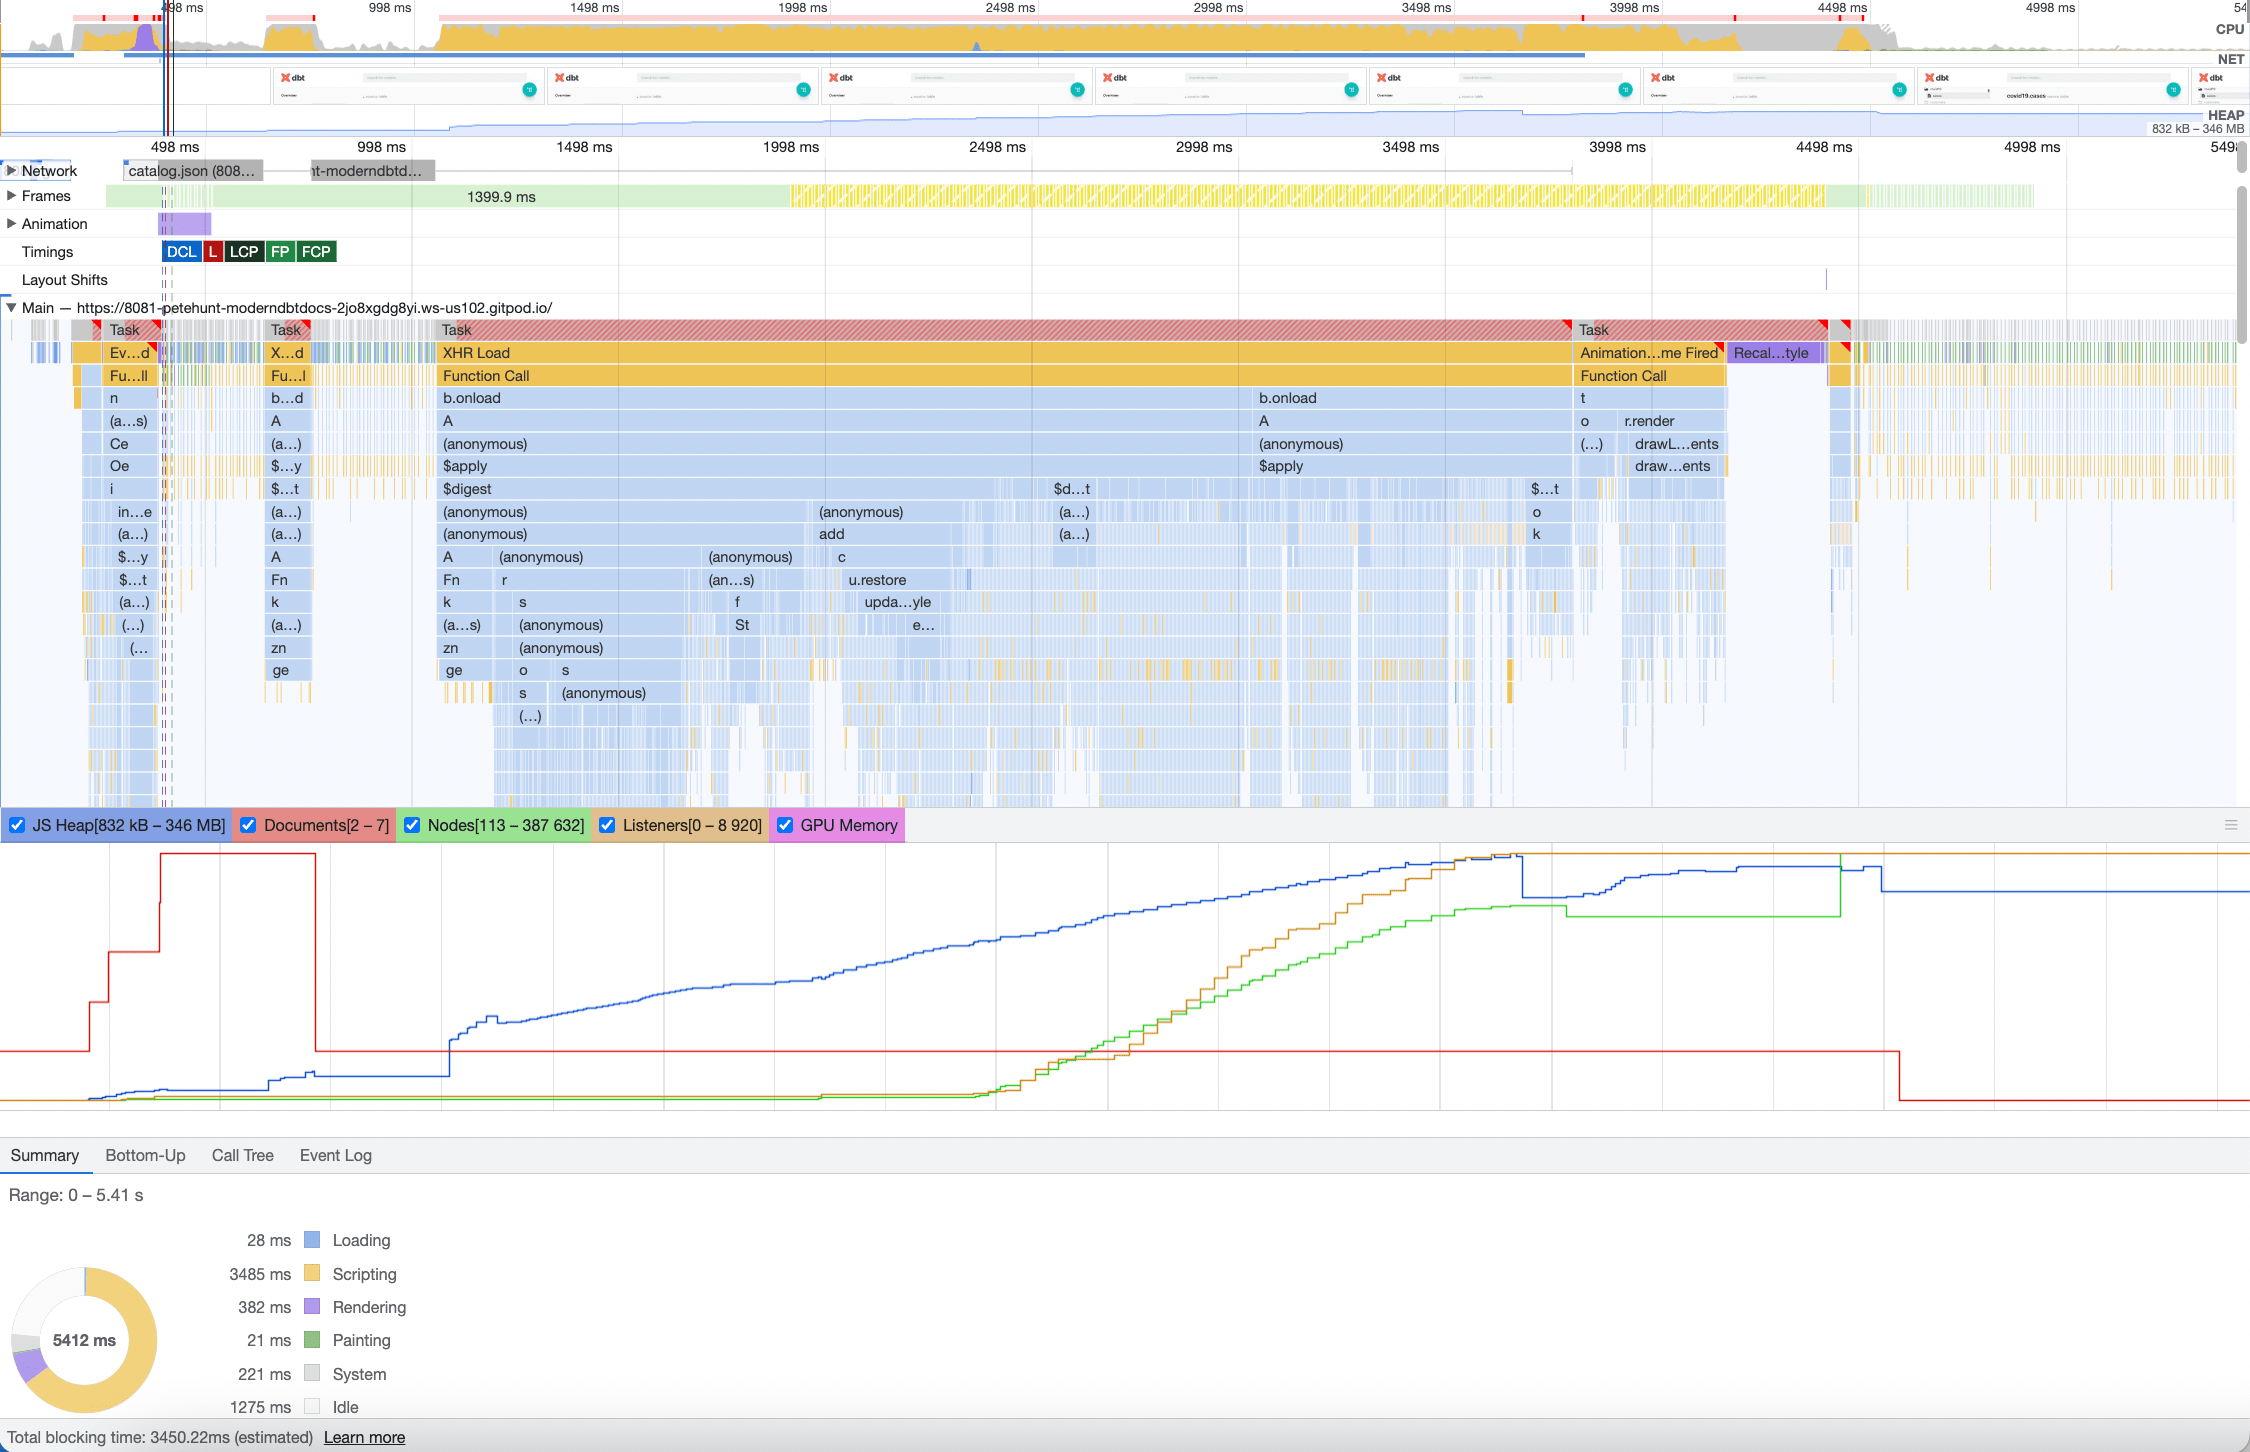Viewport: 2250px width, 1452px height.
Task: Select the DCL timing marker
Action: coord(181,252)
